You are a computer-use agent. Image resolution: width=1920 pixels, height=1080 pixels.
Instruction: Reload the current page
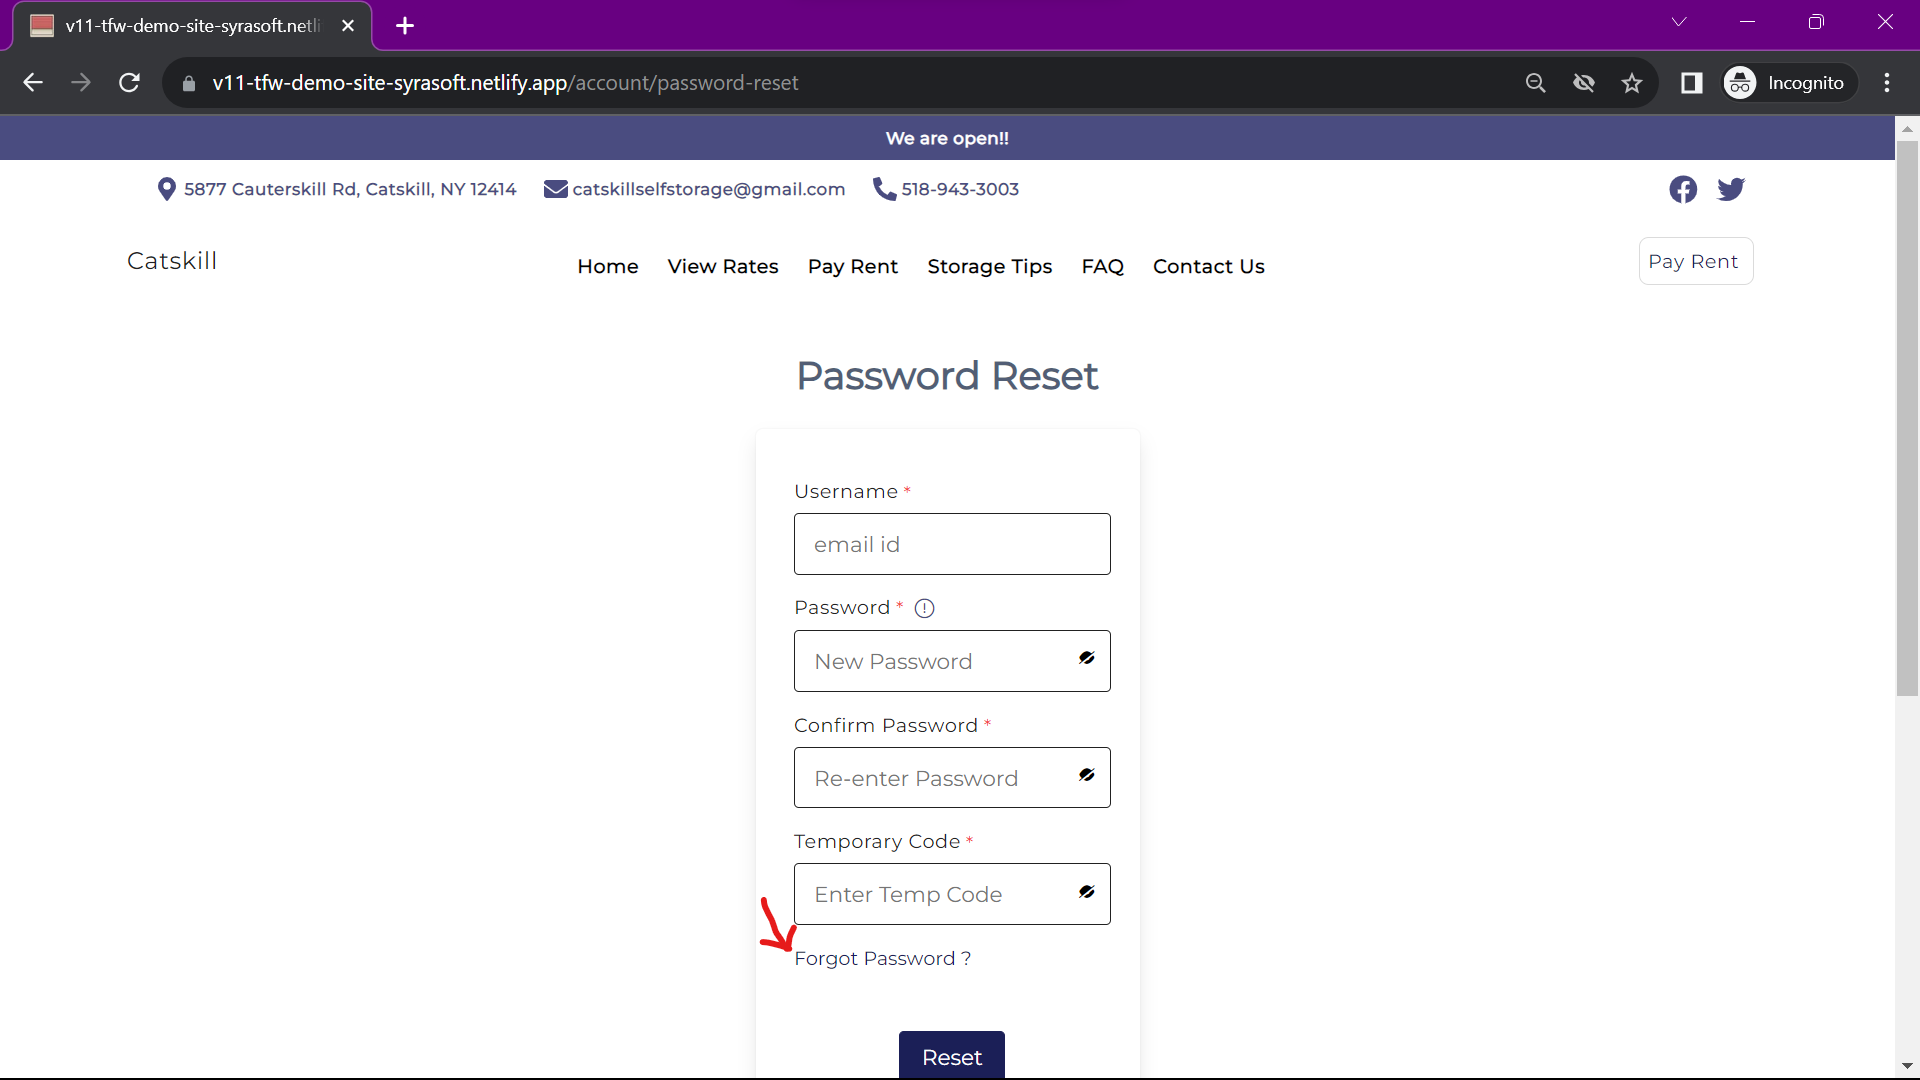(129, 83)
